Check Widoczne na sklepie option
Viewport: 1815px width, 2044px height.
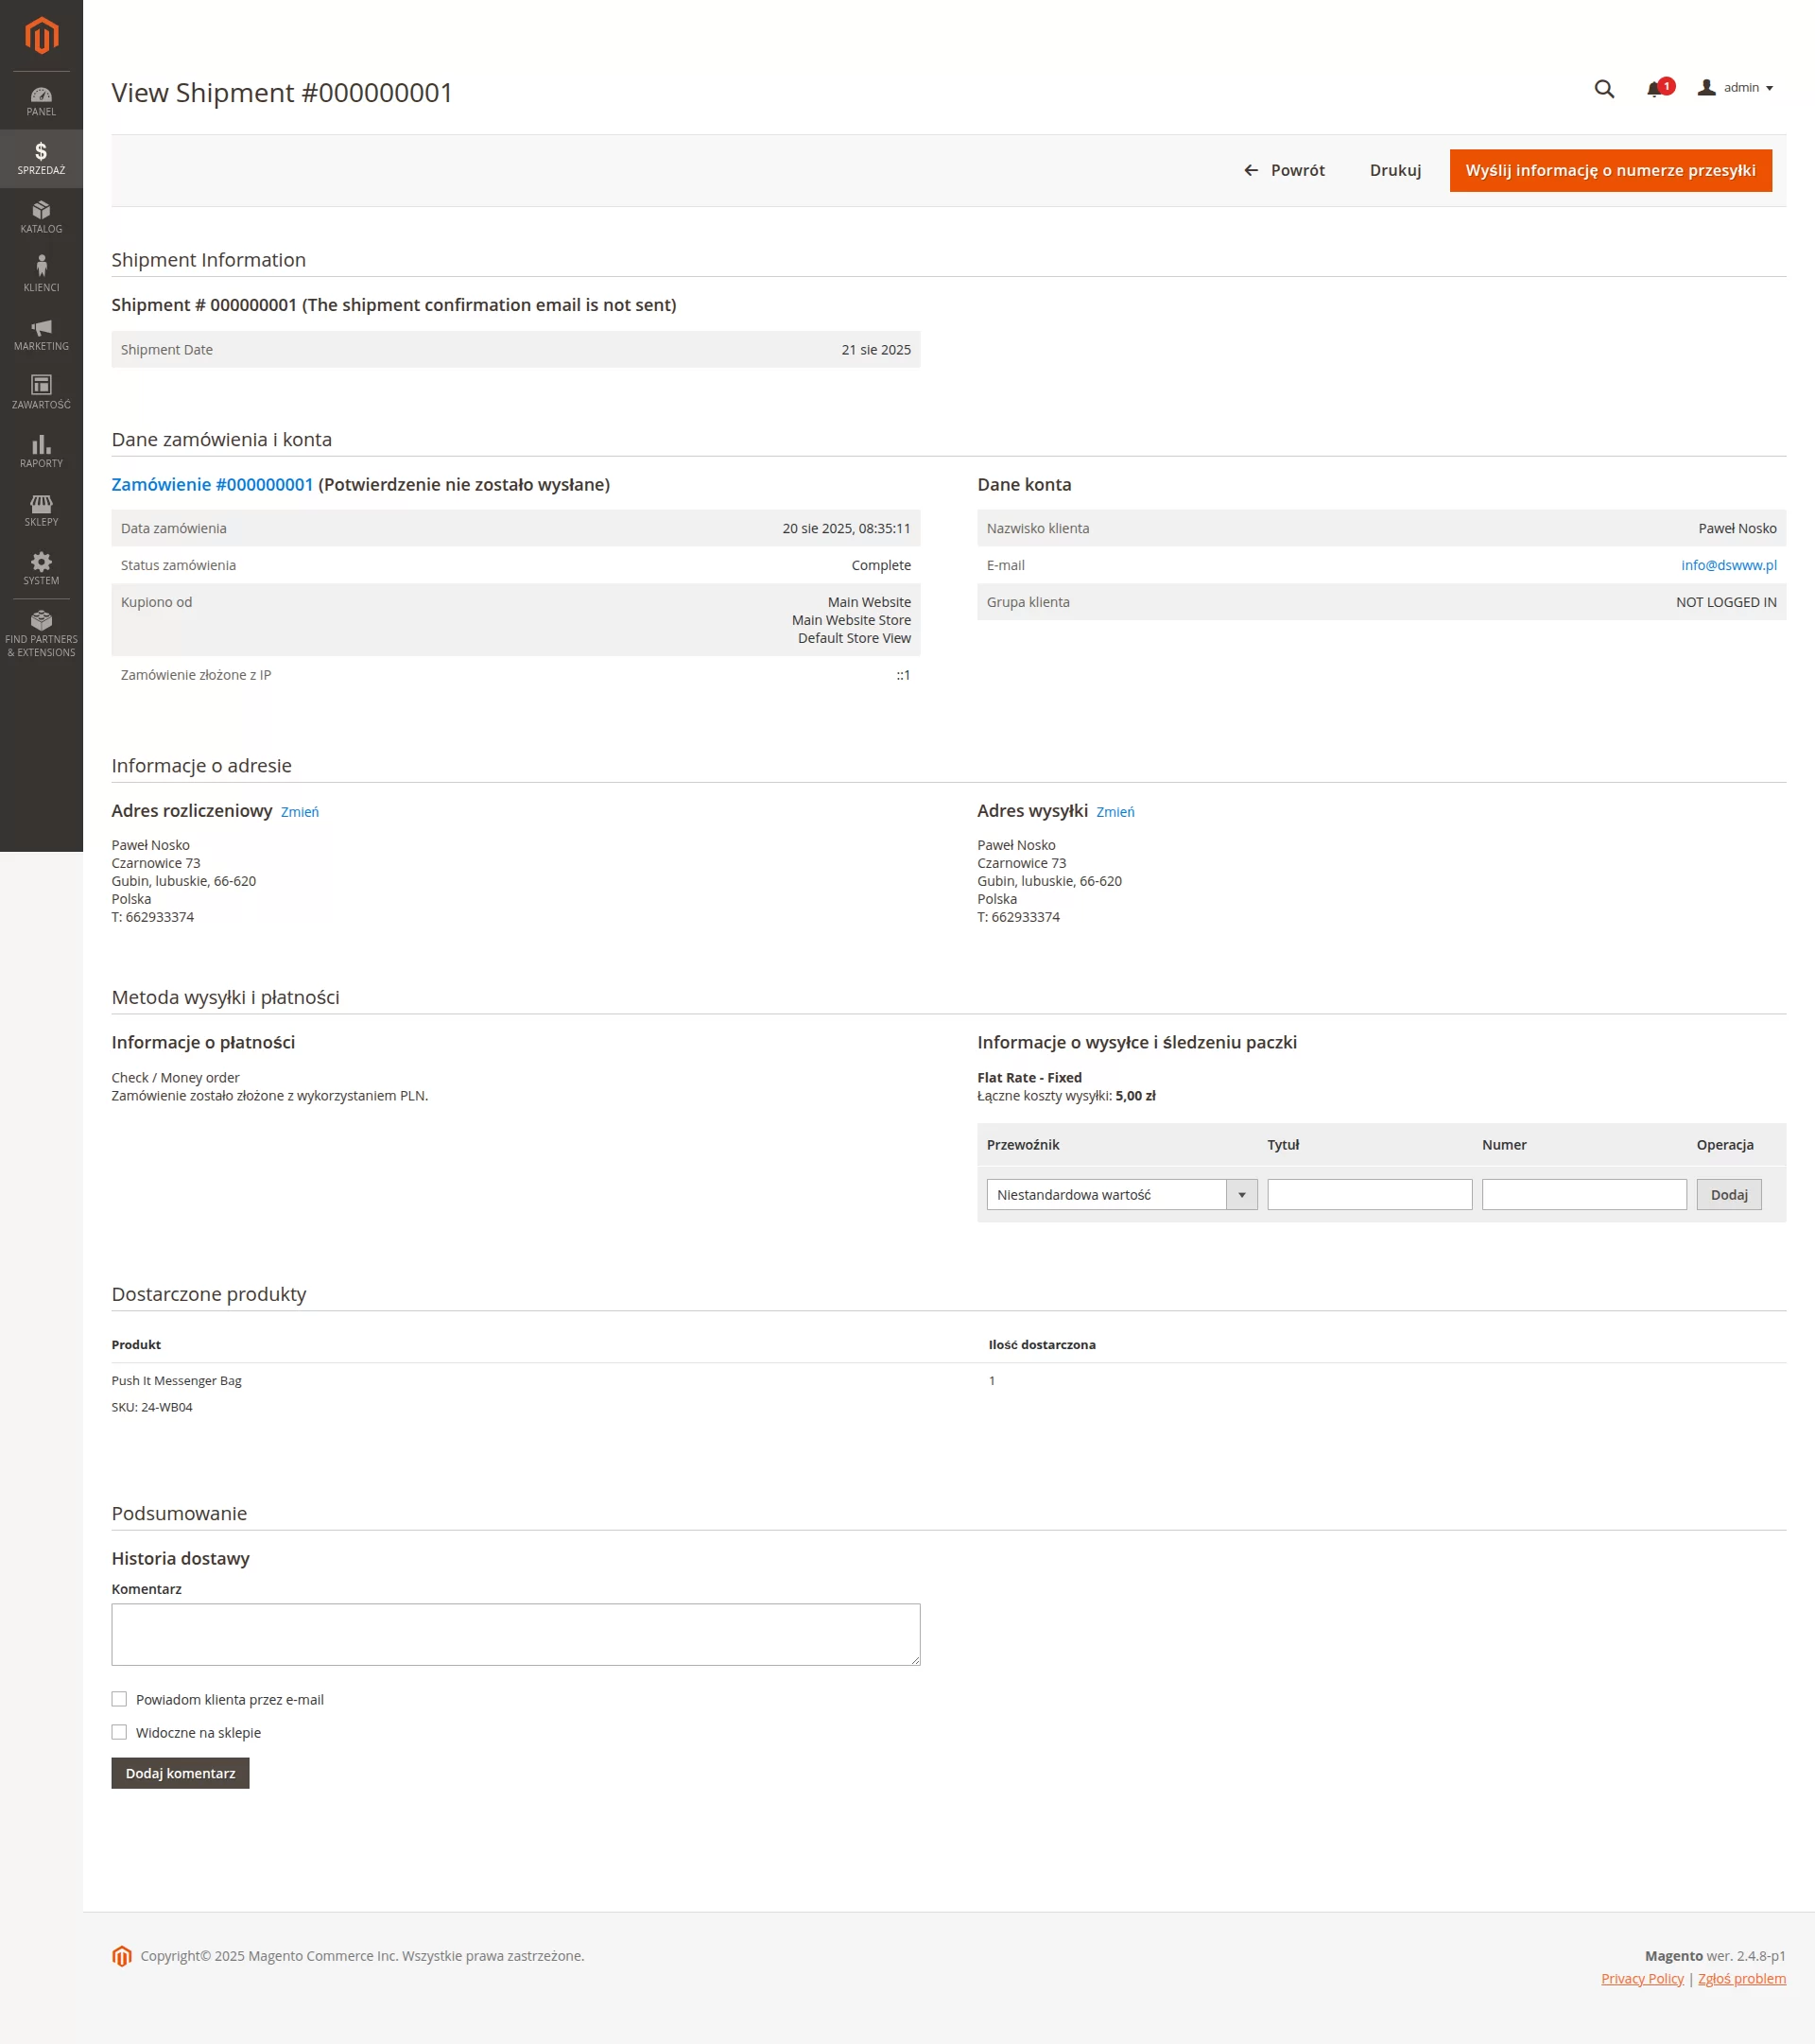click(119, 1732)
